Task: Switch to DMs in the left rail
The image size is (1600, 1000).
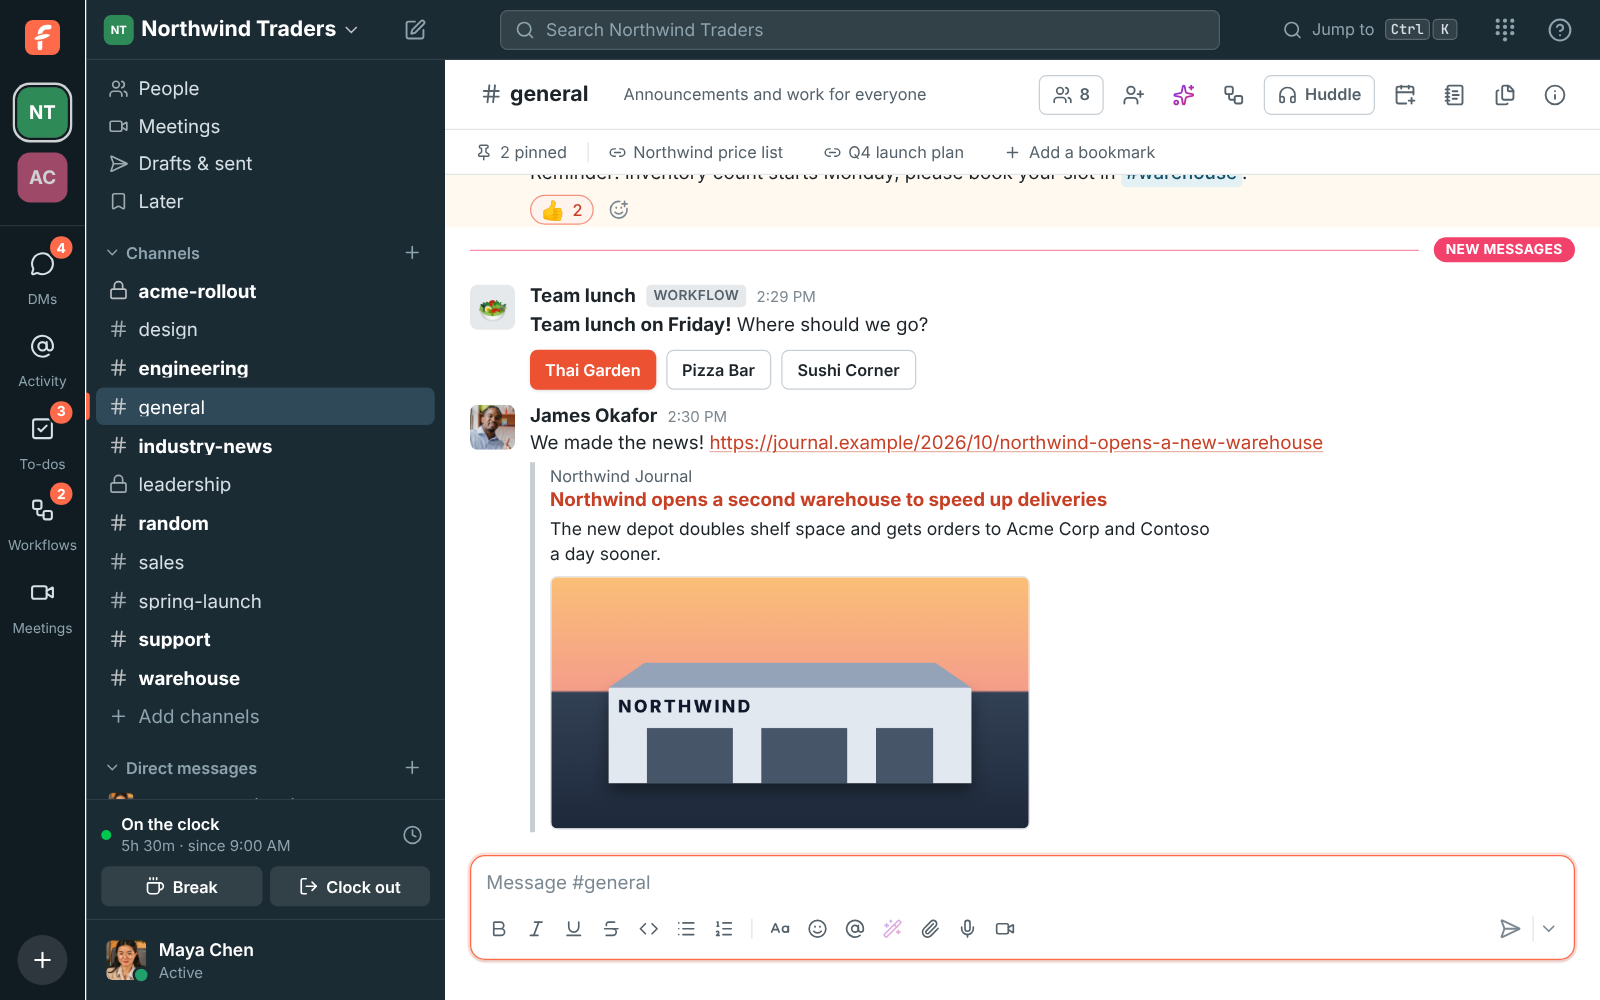Action: click(x=42, y=274)
